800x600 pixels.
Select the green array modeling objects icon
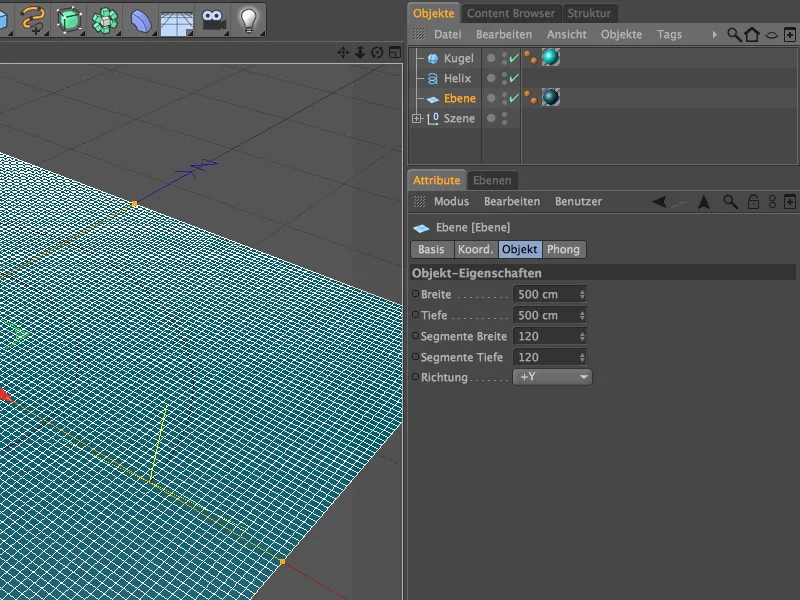point(105,20)
